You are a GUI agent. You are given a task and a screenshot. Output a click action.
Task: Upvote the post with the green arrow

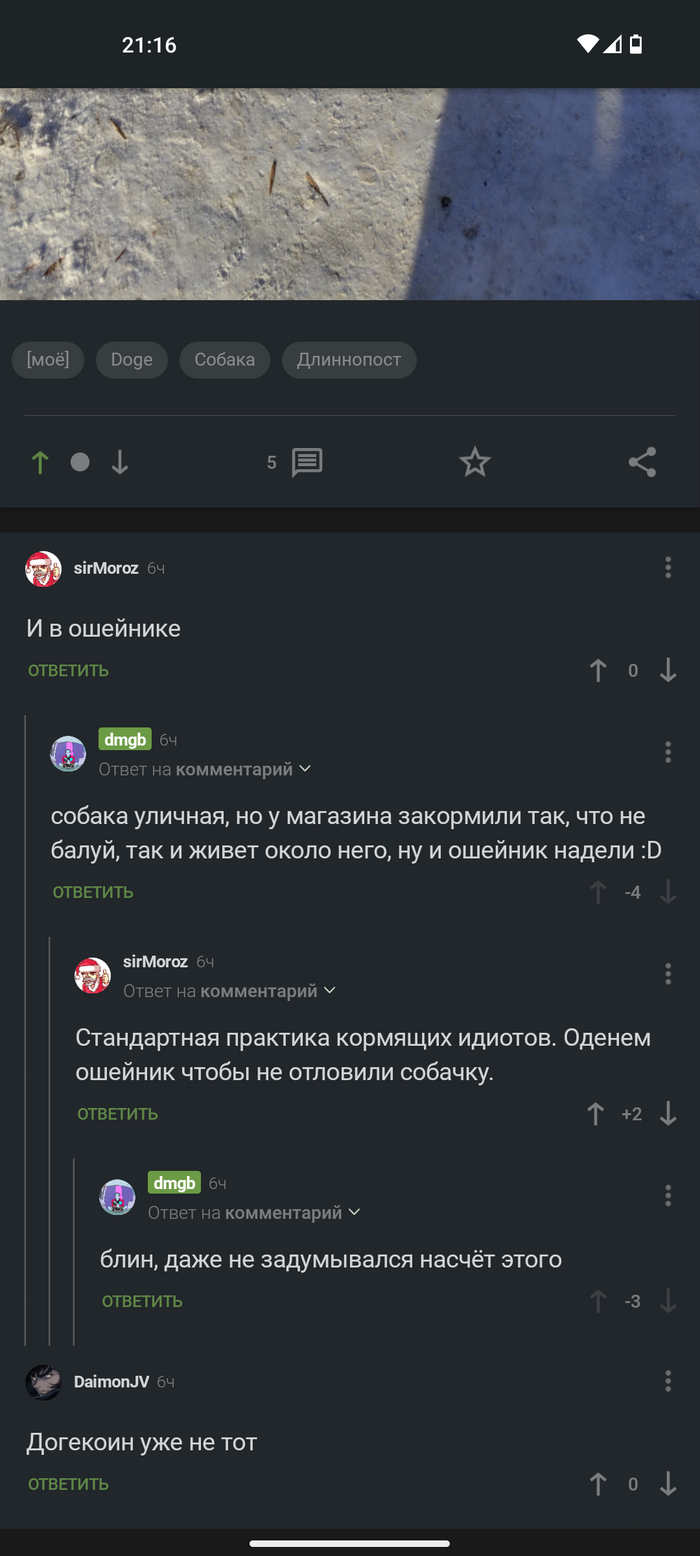click(x=39, y=462)
